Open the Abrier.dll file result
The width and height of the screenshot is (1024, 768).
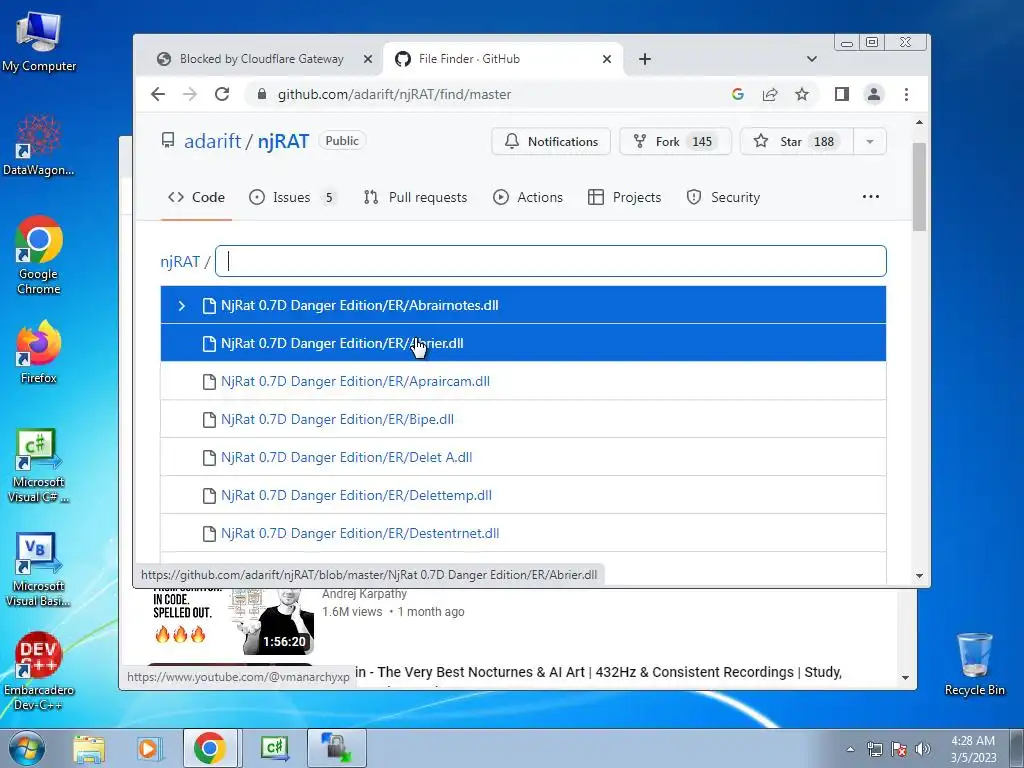(x=523, y=343)
